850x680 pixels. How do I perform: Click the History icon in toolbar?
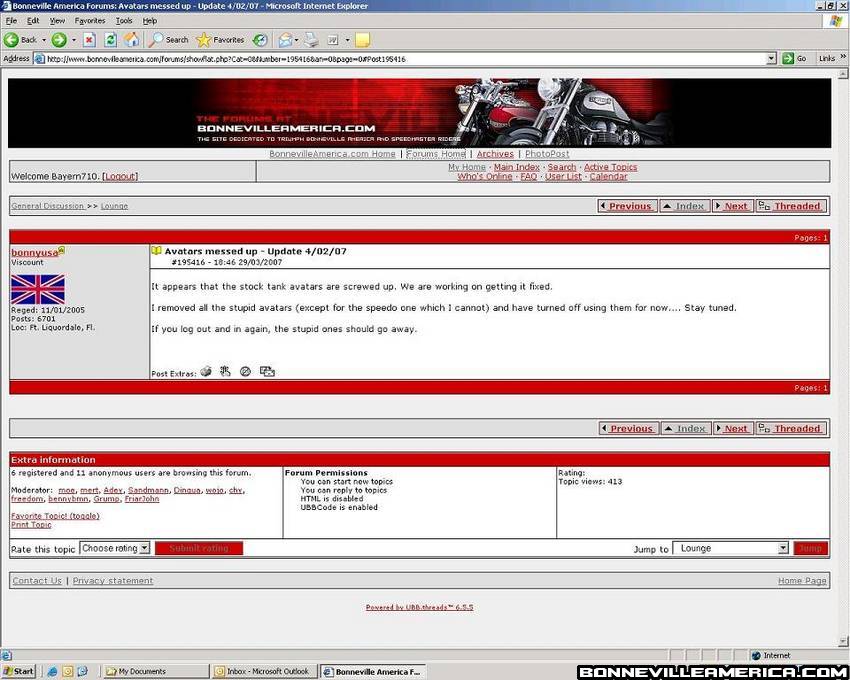260,40
